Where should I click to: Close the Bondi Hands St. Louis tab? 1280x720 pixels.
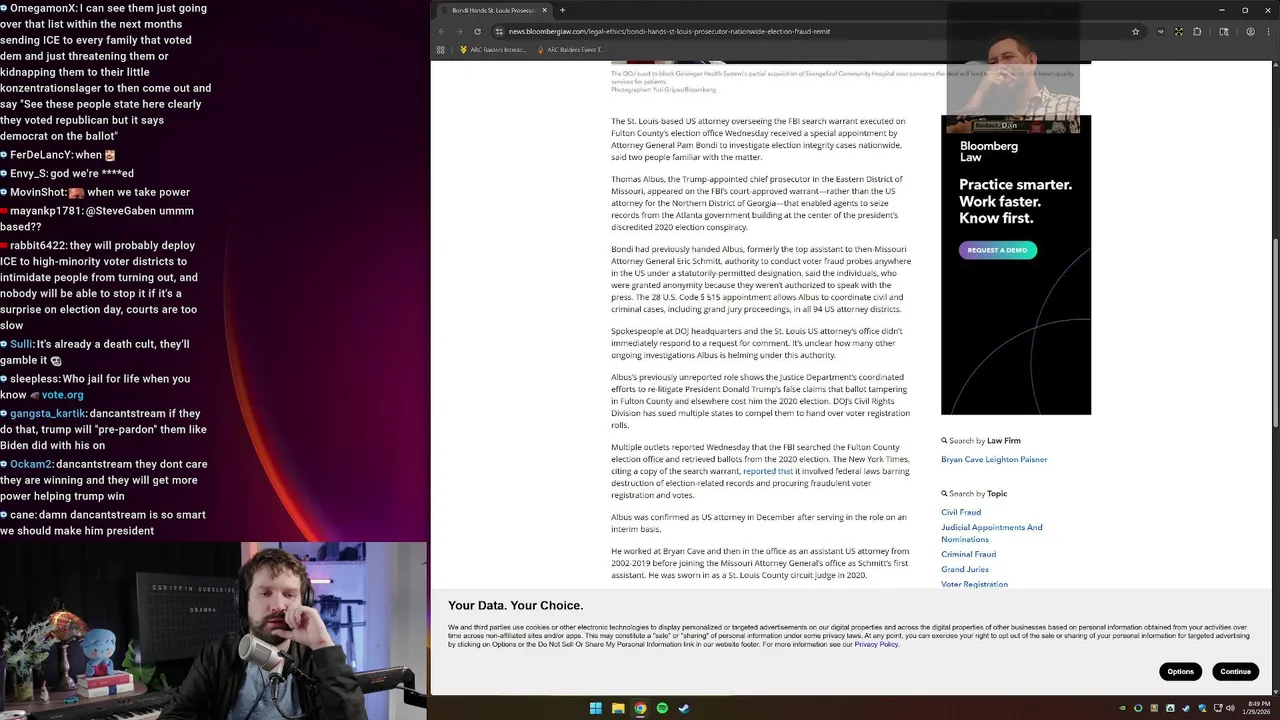pos(545,10)
